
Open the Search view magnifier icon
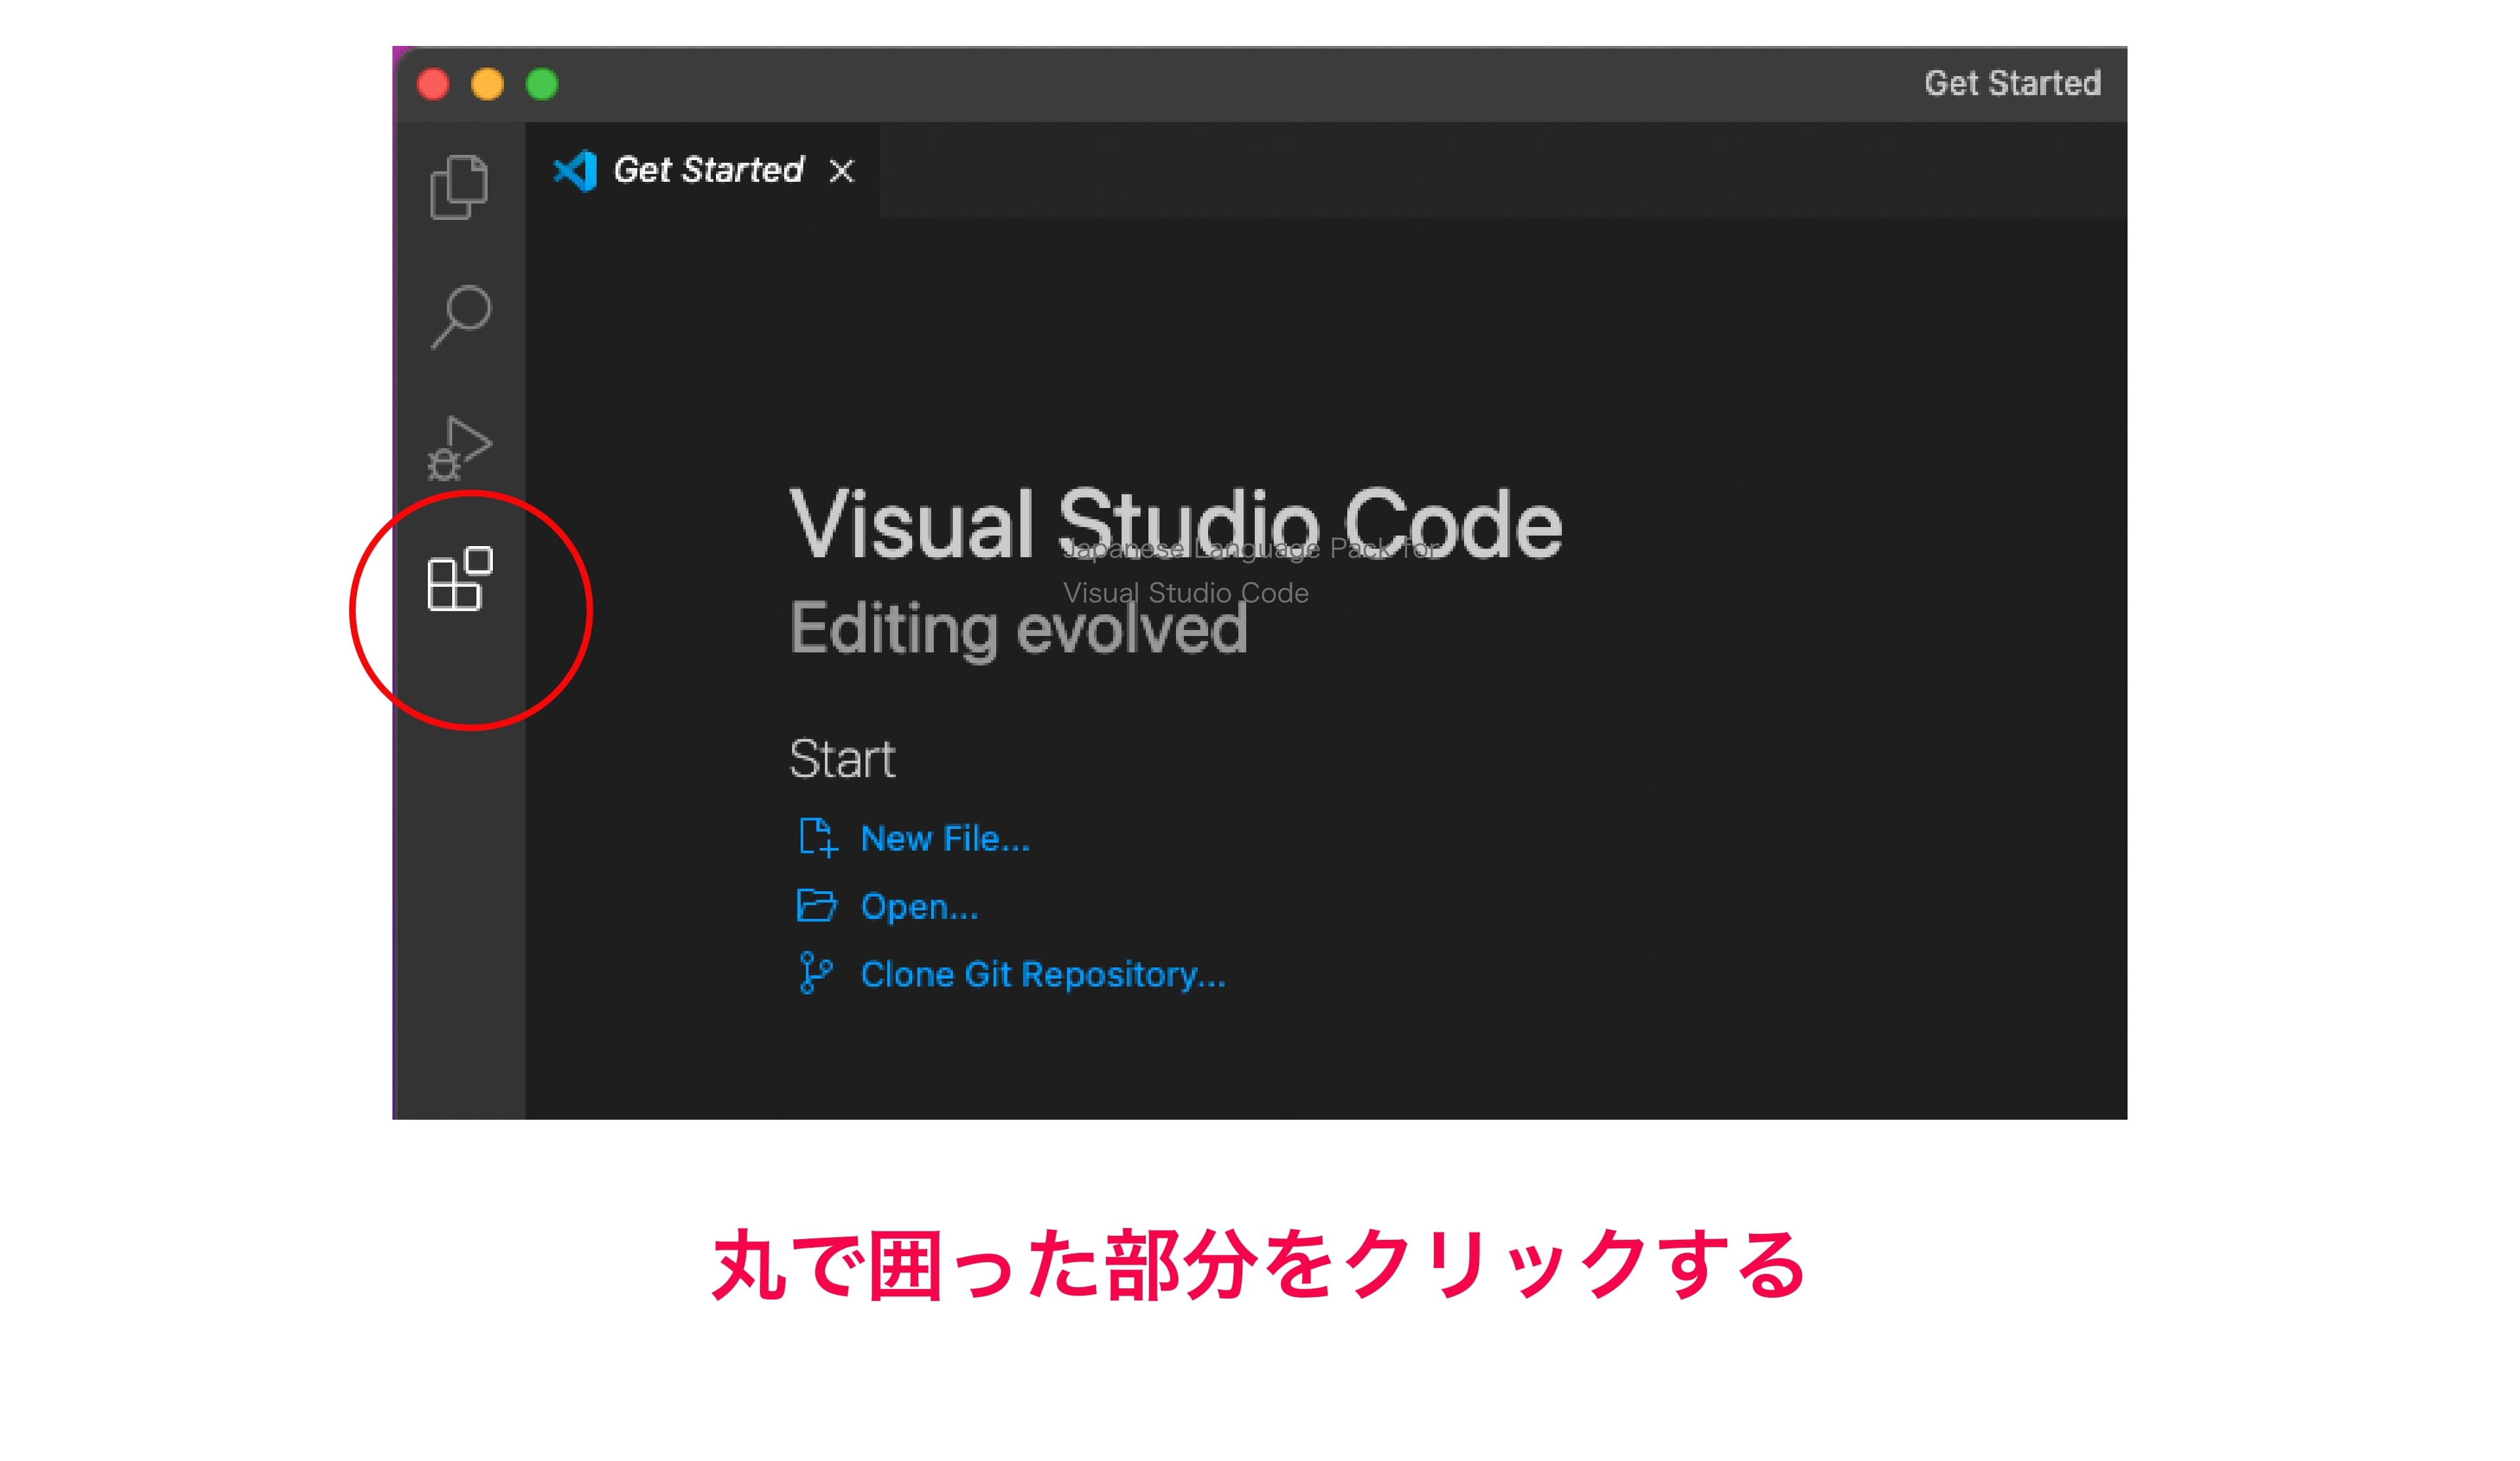461,317
